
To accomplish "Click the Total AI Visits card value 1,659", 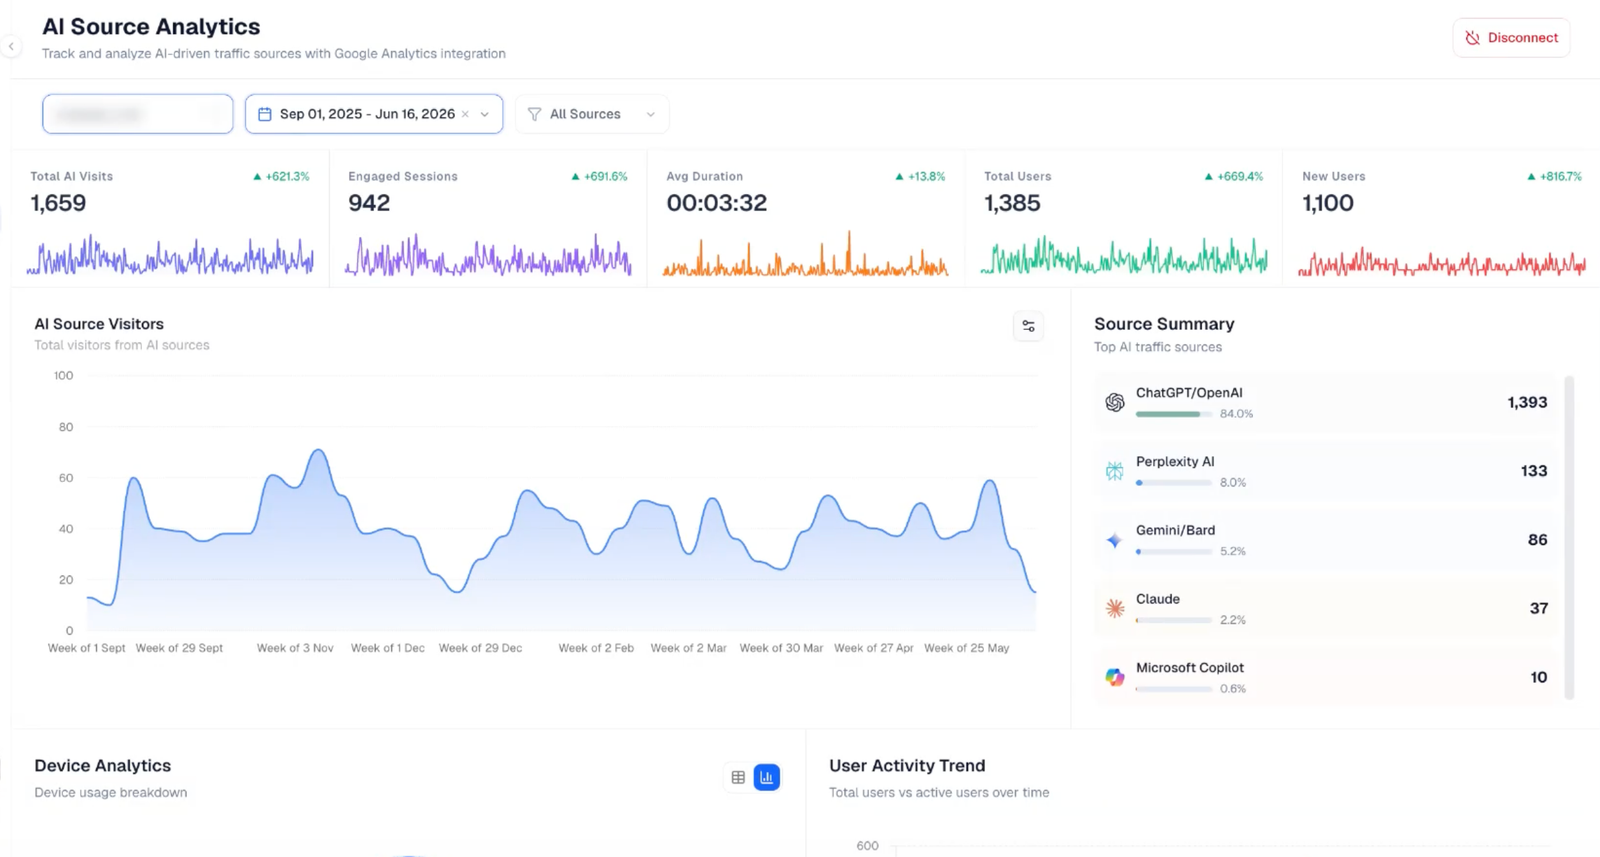I will tap(58, 203).
